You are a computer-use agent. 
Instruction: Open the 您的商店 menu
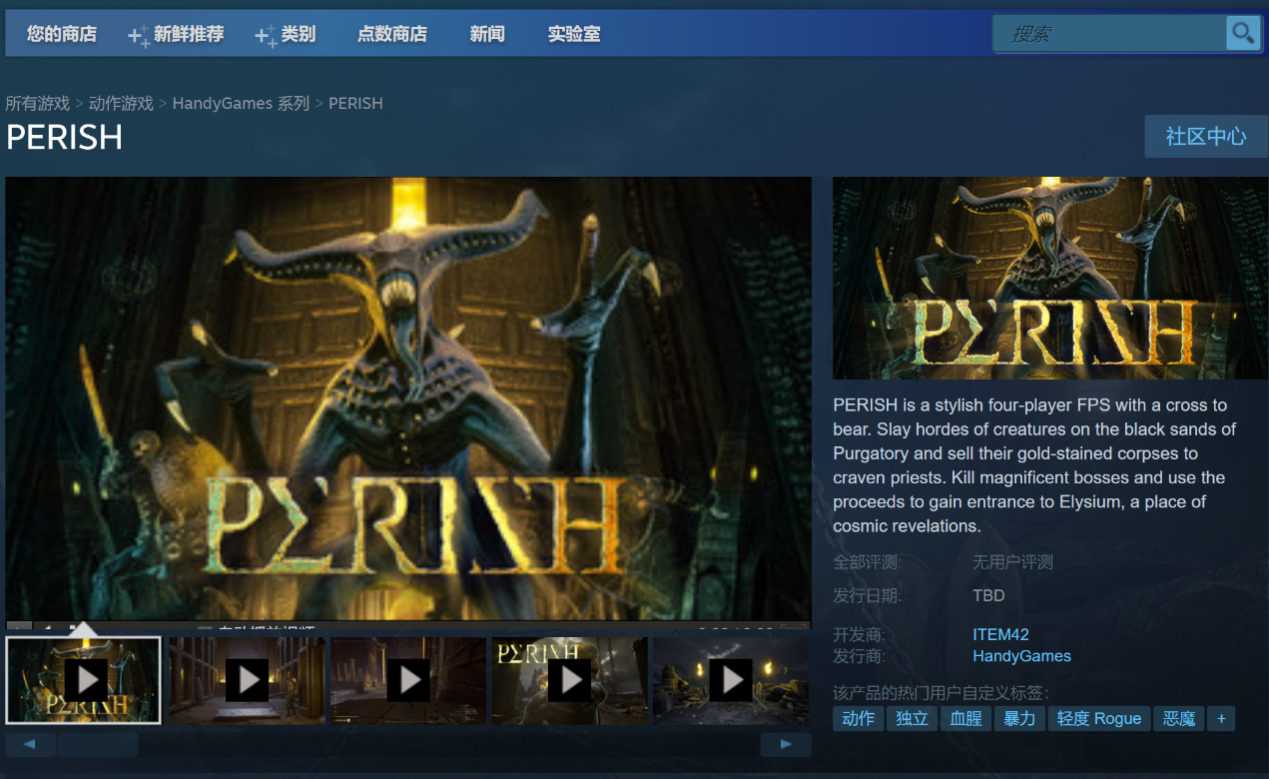coord(62,34)
